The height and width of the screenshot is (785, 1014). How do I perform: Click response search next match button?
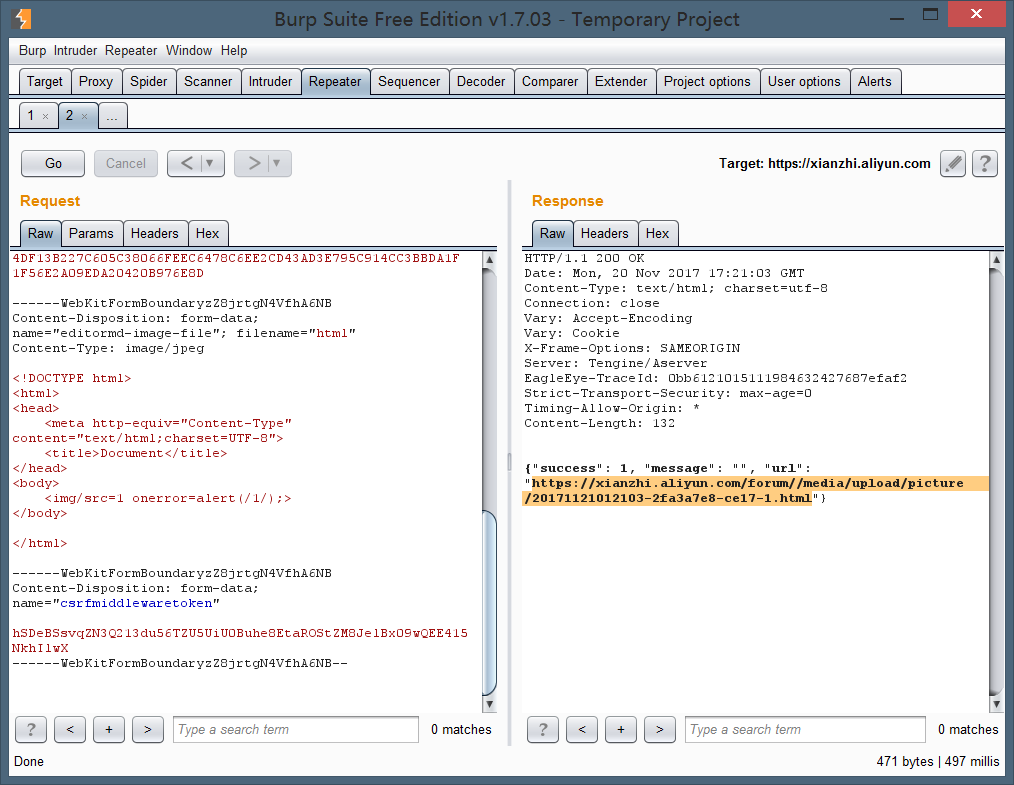660,729
